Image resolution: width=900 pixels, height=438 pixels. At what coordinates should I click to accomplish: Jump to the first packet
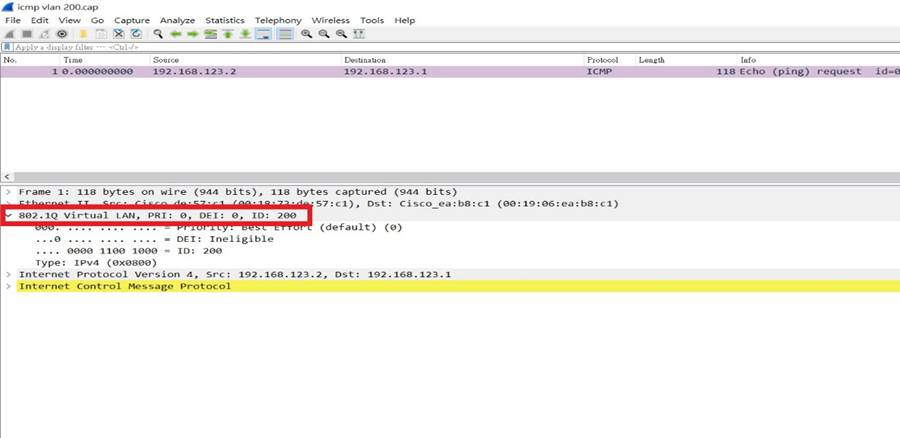point(228,34)
